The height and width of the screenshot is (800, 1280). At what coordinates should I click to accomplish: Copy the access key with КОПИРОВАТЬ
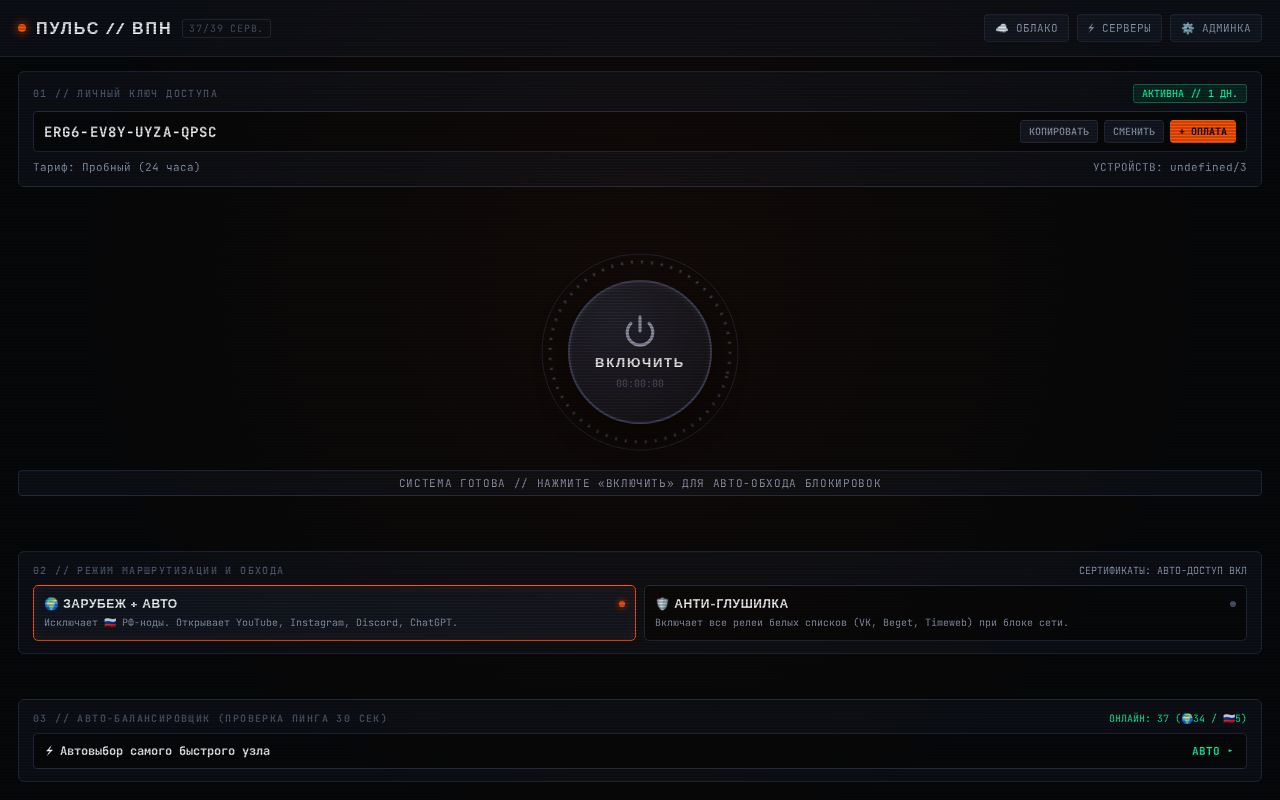point(1059,132)
